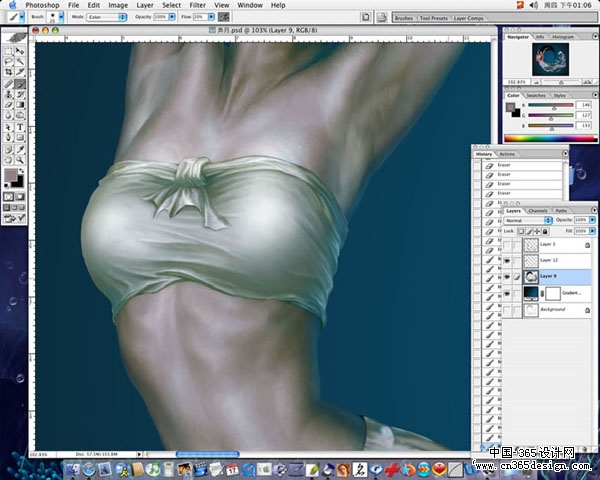Select the Clone Stamp tool
The height and width of the screenshot is (480, 600).
pos(8,94)
